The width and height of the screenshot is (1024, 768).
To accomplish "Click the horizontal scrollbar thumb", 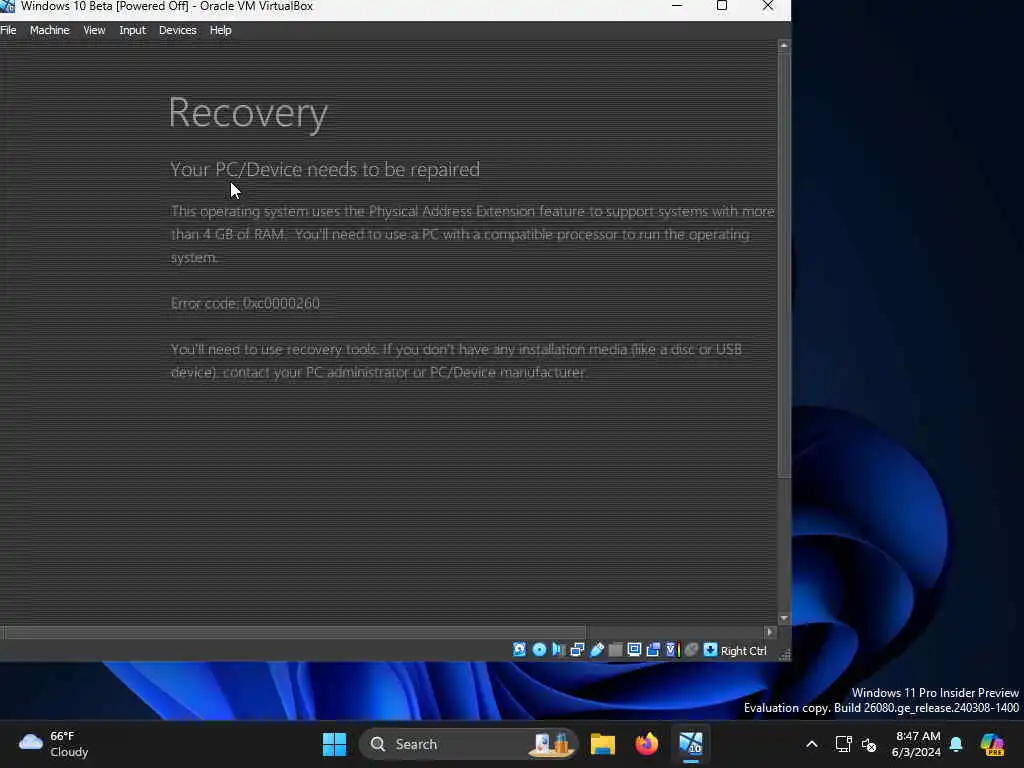I will pyautogui.click(x=295, y=632).
